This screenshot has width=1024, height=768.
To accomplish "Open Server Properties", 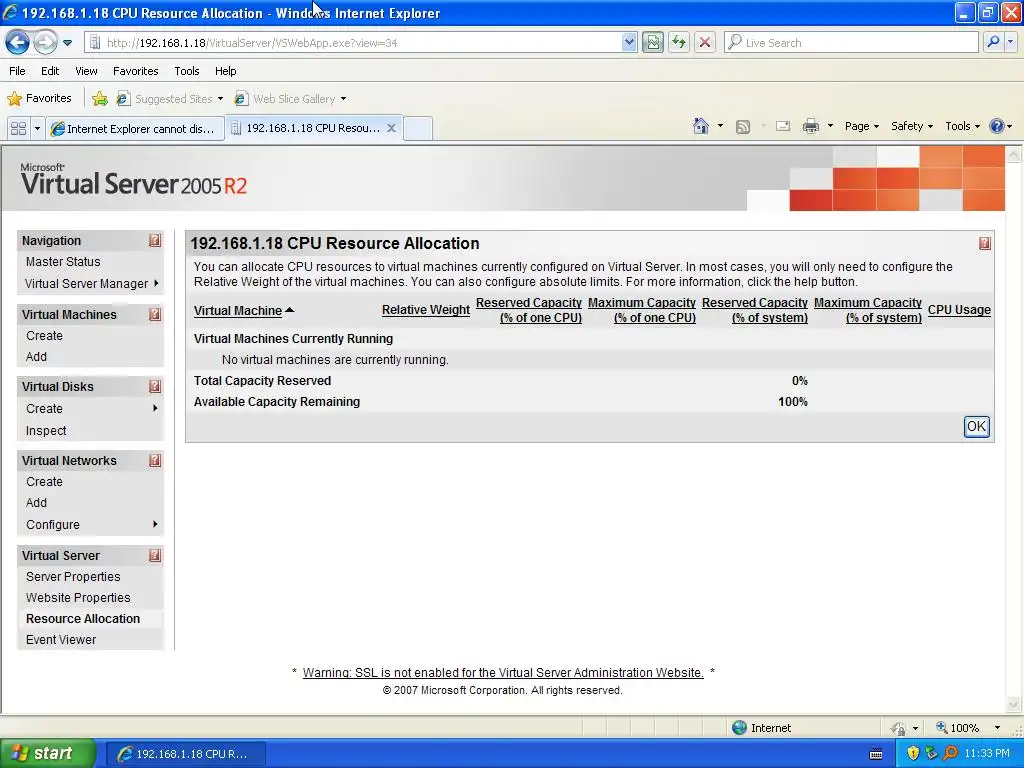I will (73, 577).
